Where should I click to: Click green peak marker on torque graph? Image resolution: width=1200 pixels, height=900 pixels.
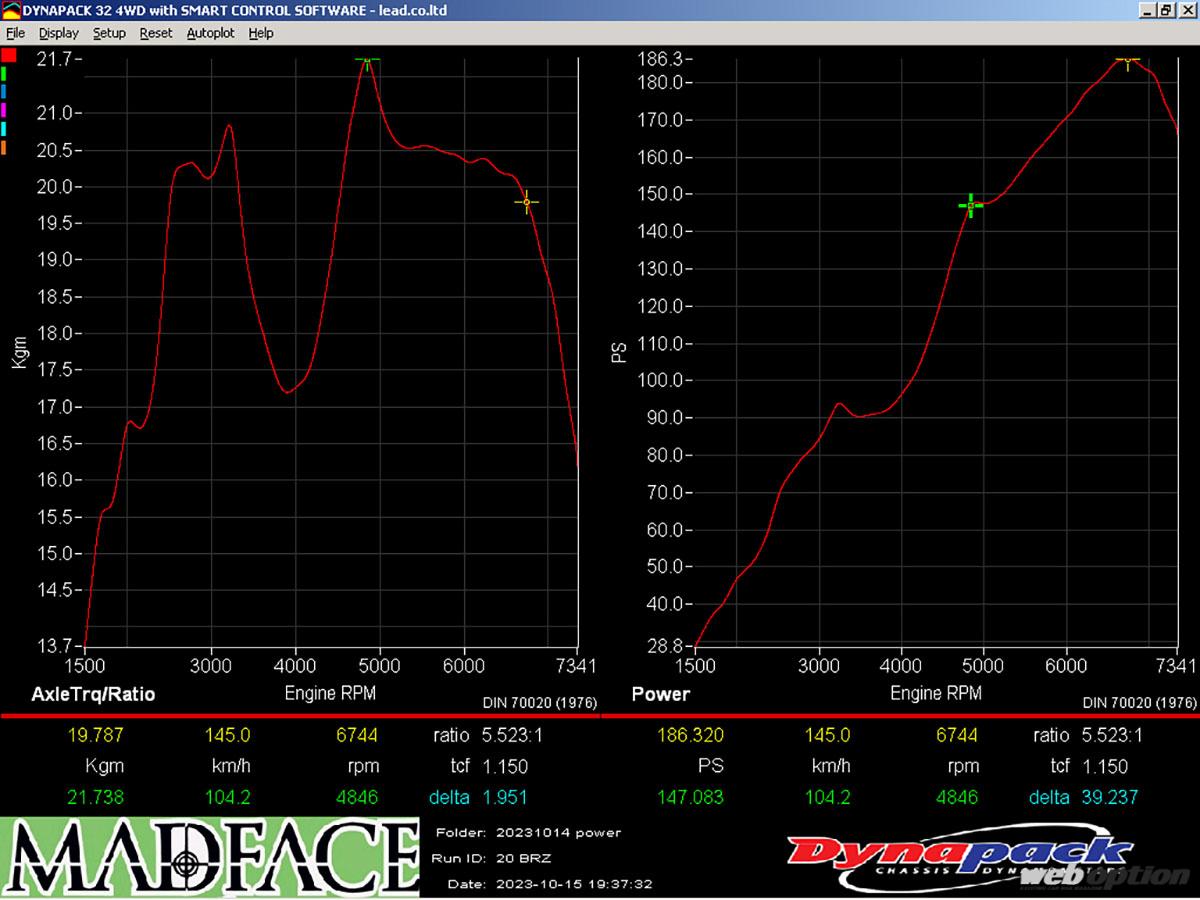point(367,61)
